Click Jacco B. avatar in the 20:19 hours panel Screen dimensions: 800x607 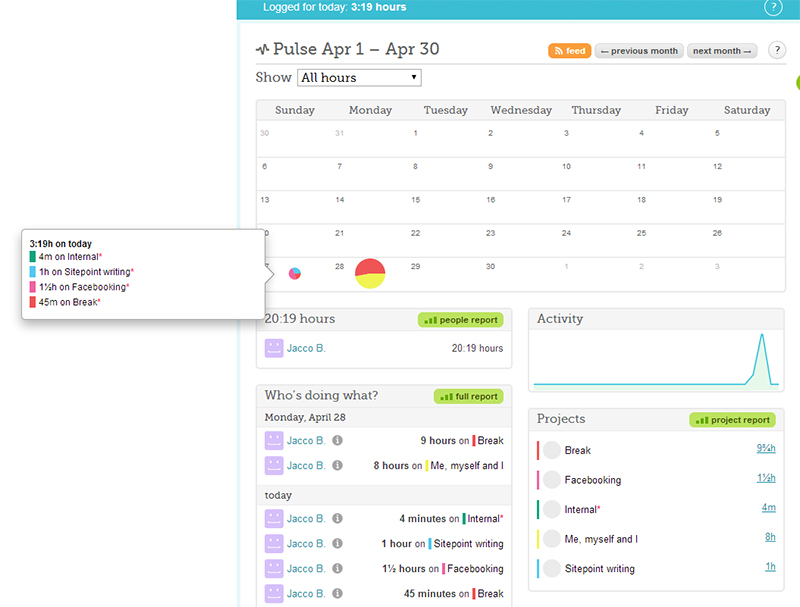[x=273, y=348]
